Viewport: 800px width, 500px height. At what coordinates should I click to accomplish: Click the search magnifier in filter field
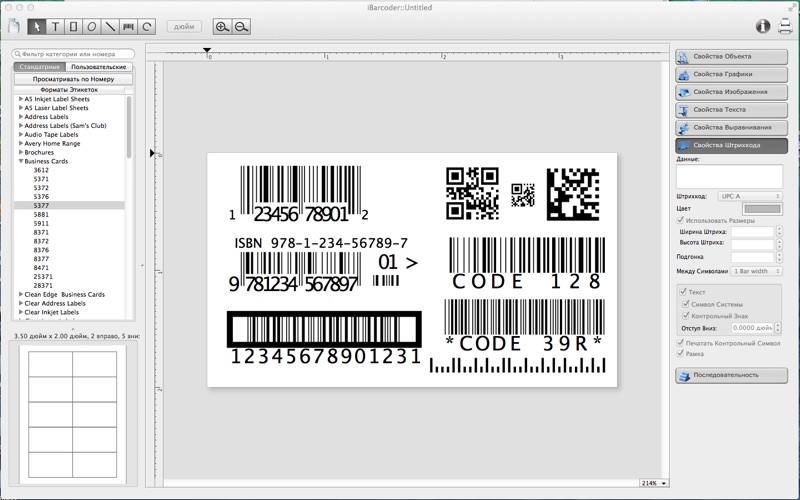click(x=17, y=54)
